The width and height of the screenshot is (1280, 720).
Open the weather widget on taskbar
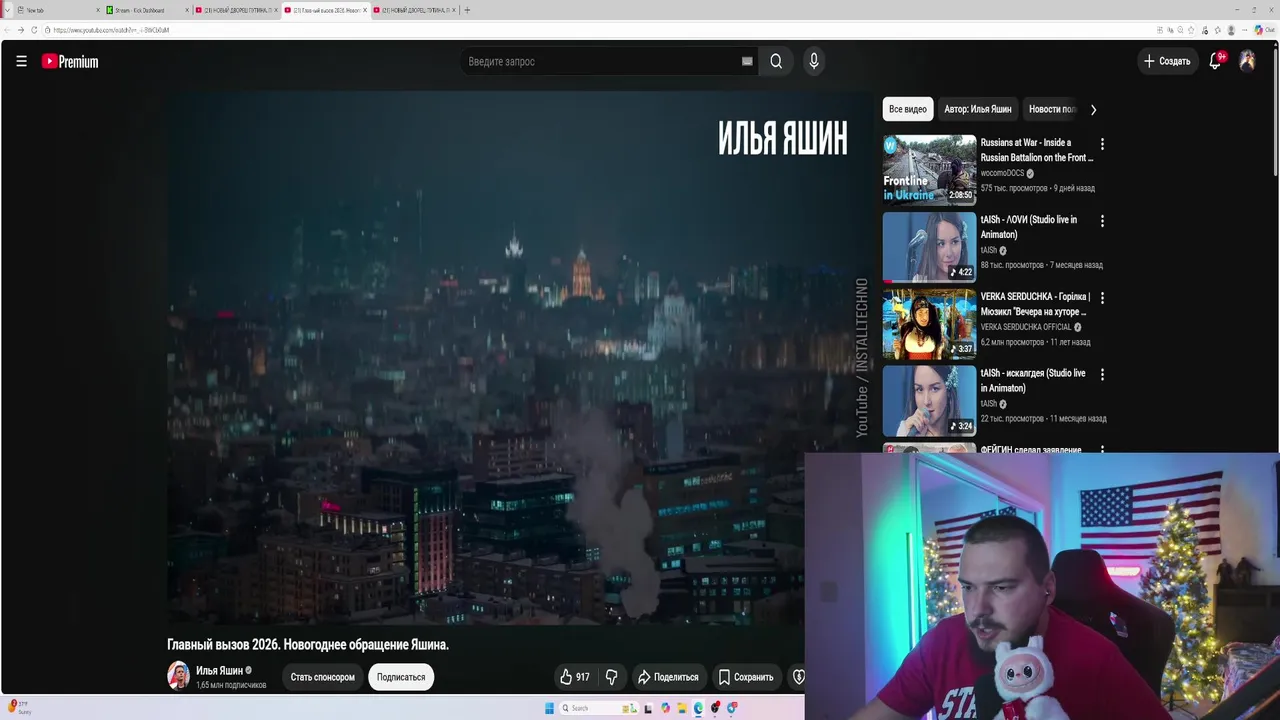(x=19, y=708)
